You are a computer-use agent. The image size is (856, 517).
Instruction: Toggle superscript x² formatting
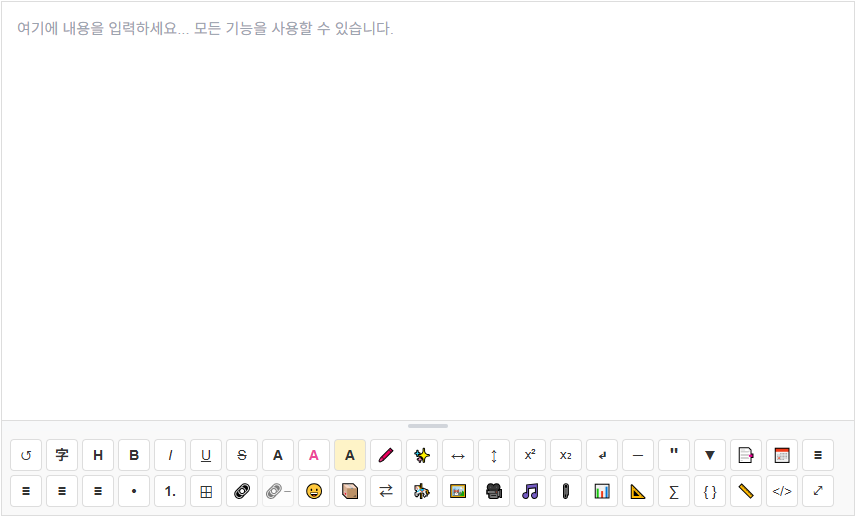(x=530, y=455)
